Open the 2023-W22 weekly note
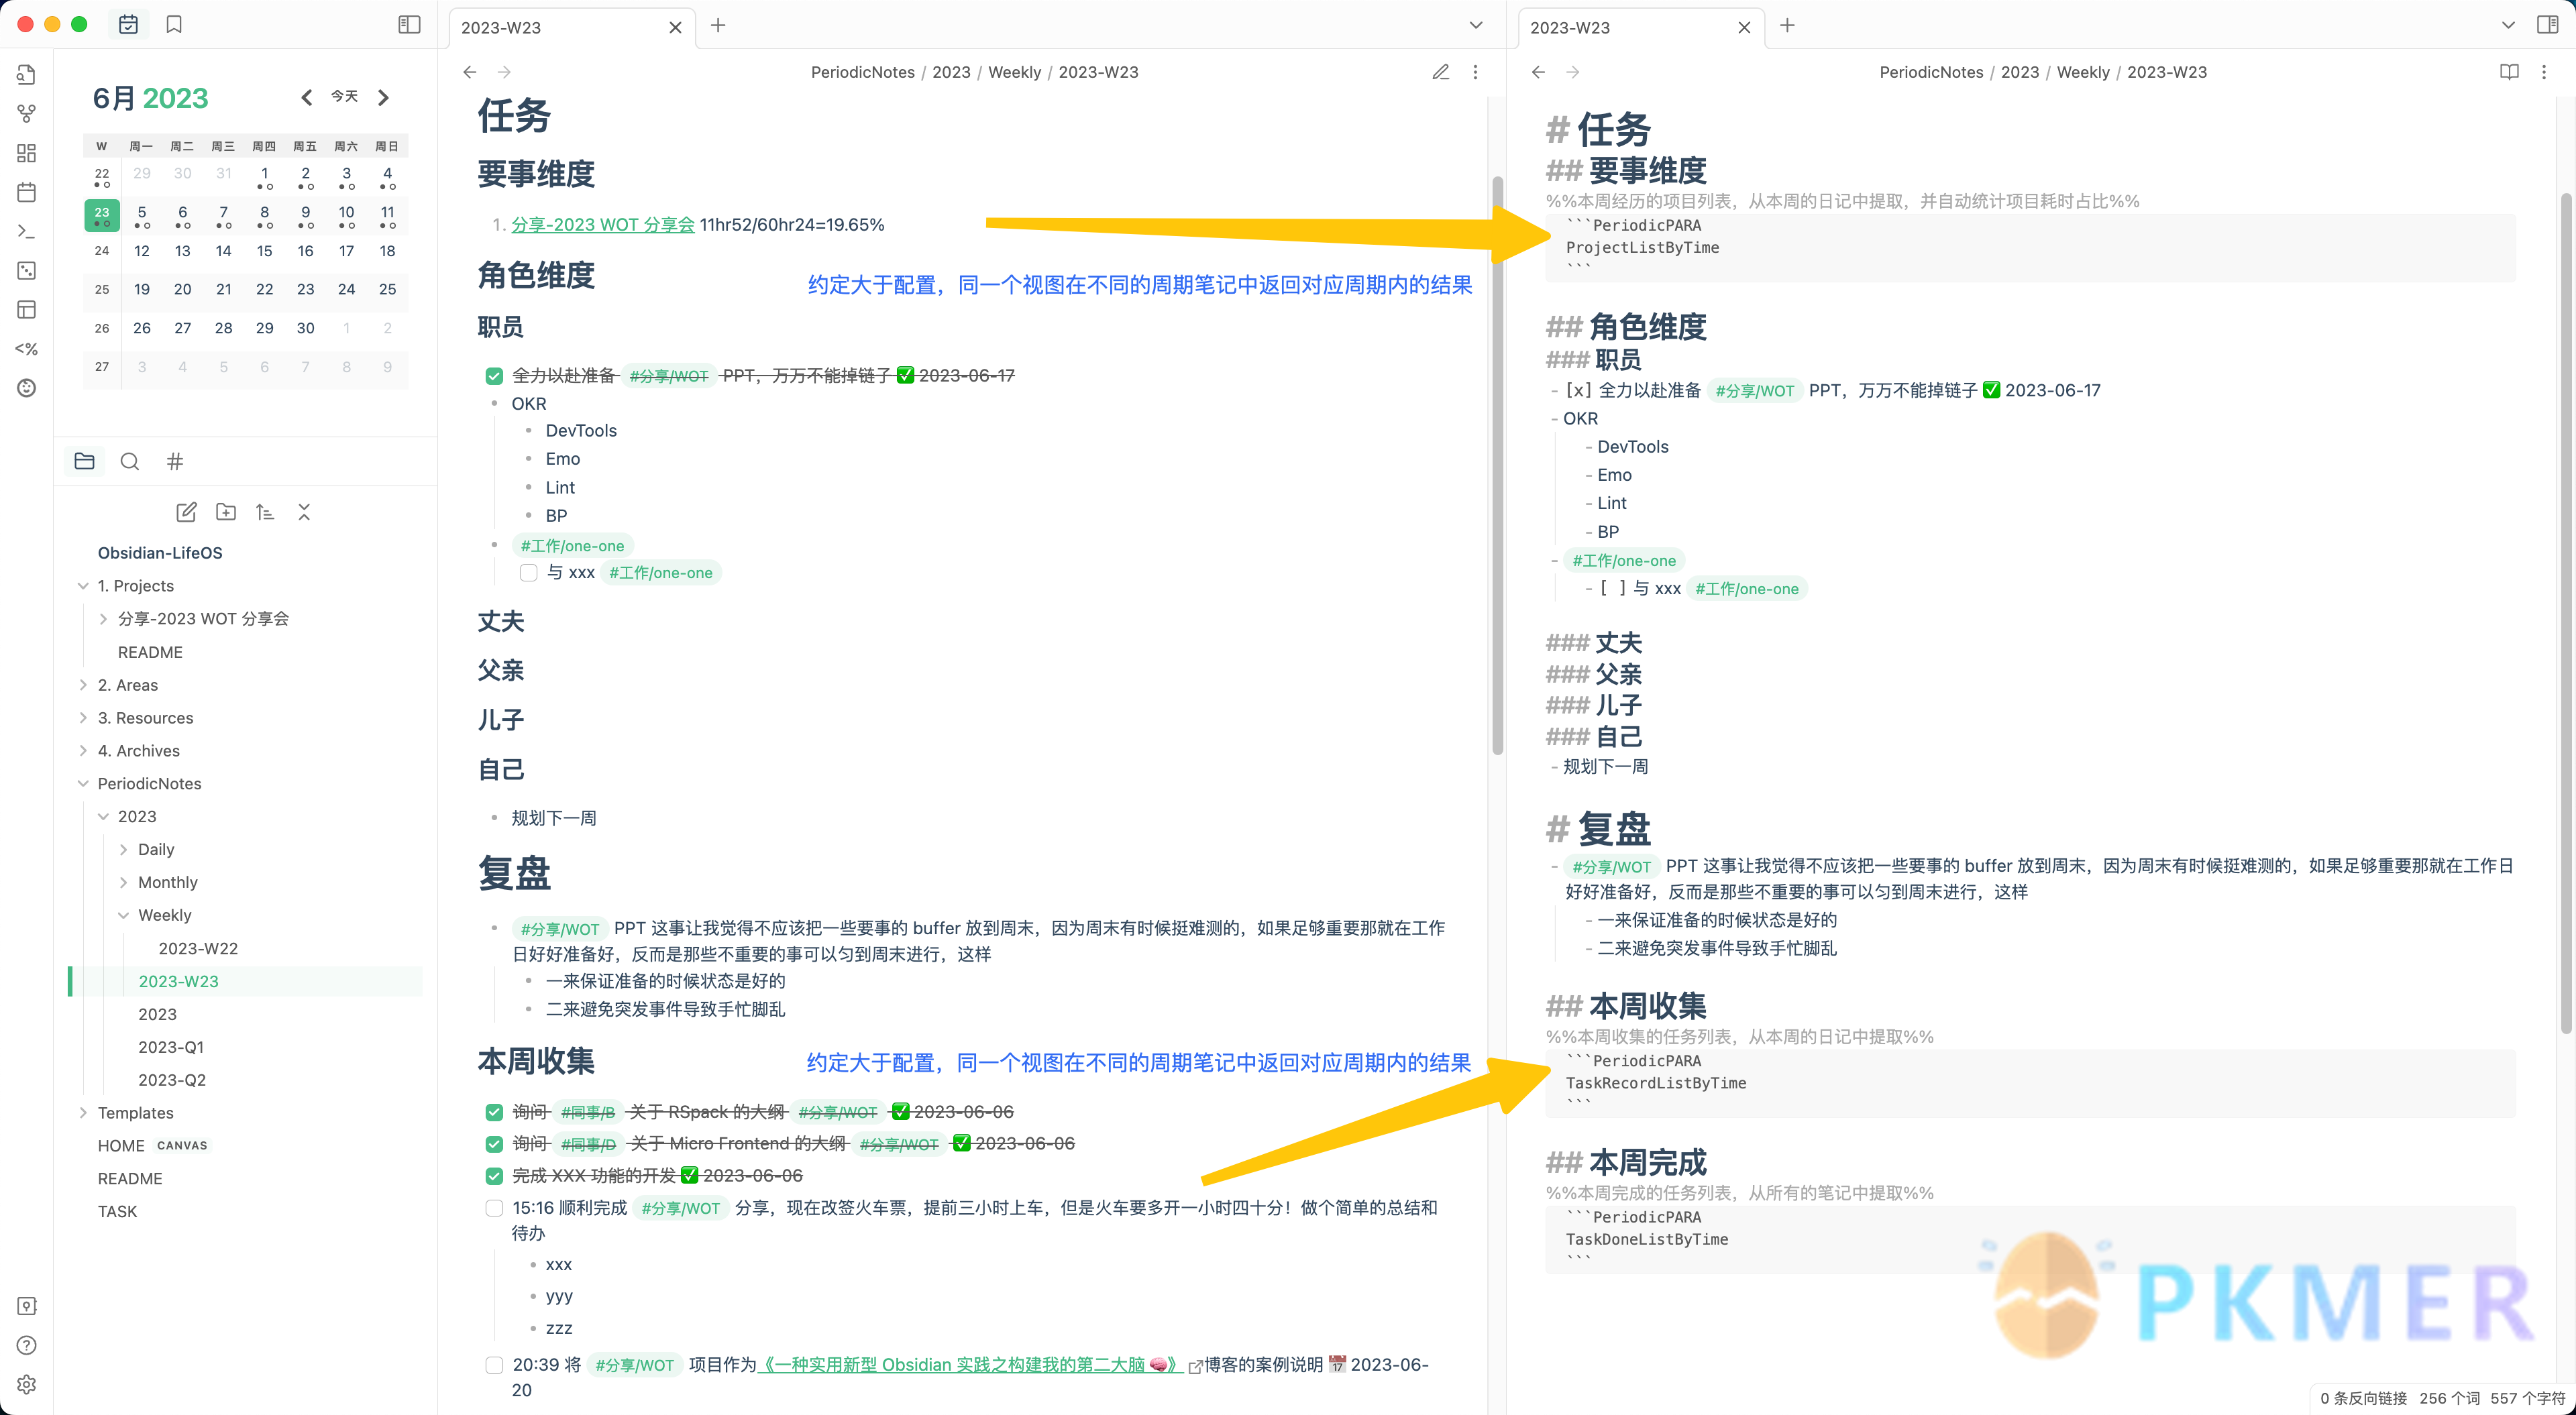This screenshot has height=1415, width=2576. point(198,949)
